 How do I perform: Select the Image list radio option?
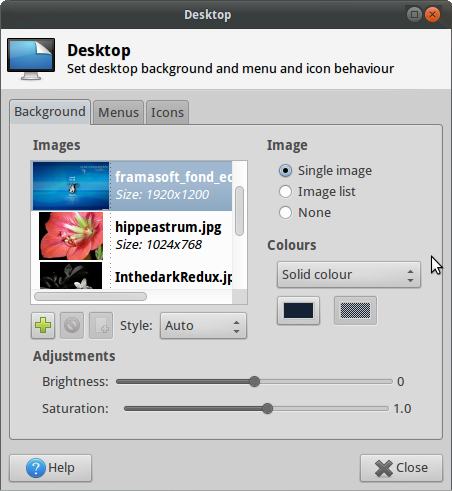(285, 192)
